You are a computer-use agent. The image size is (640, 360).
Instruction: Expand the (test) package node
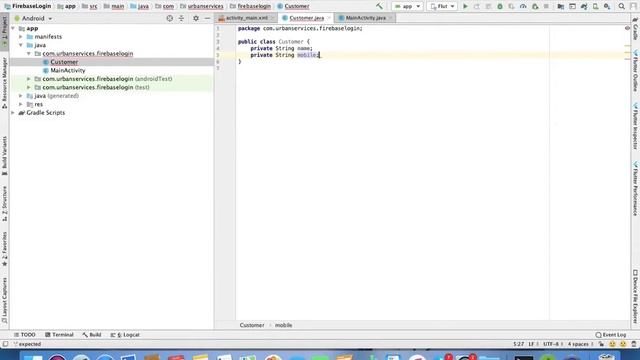click(29, 87)
